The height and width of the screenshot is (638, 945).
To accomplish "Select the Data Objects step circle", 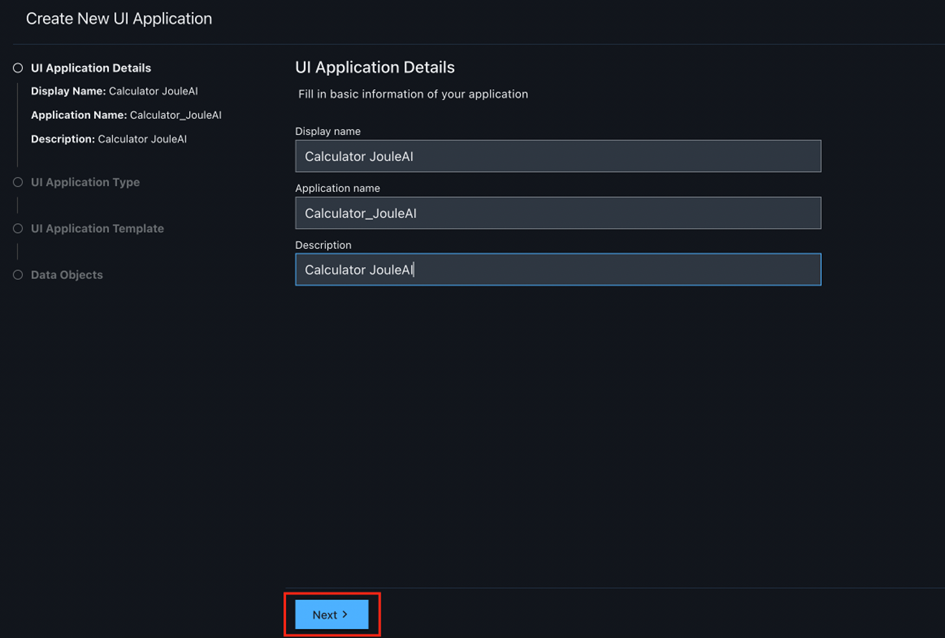I will (x=18, y=274).
